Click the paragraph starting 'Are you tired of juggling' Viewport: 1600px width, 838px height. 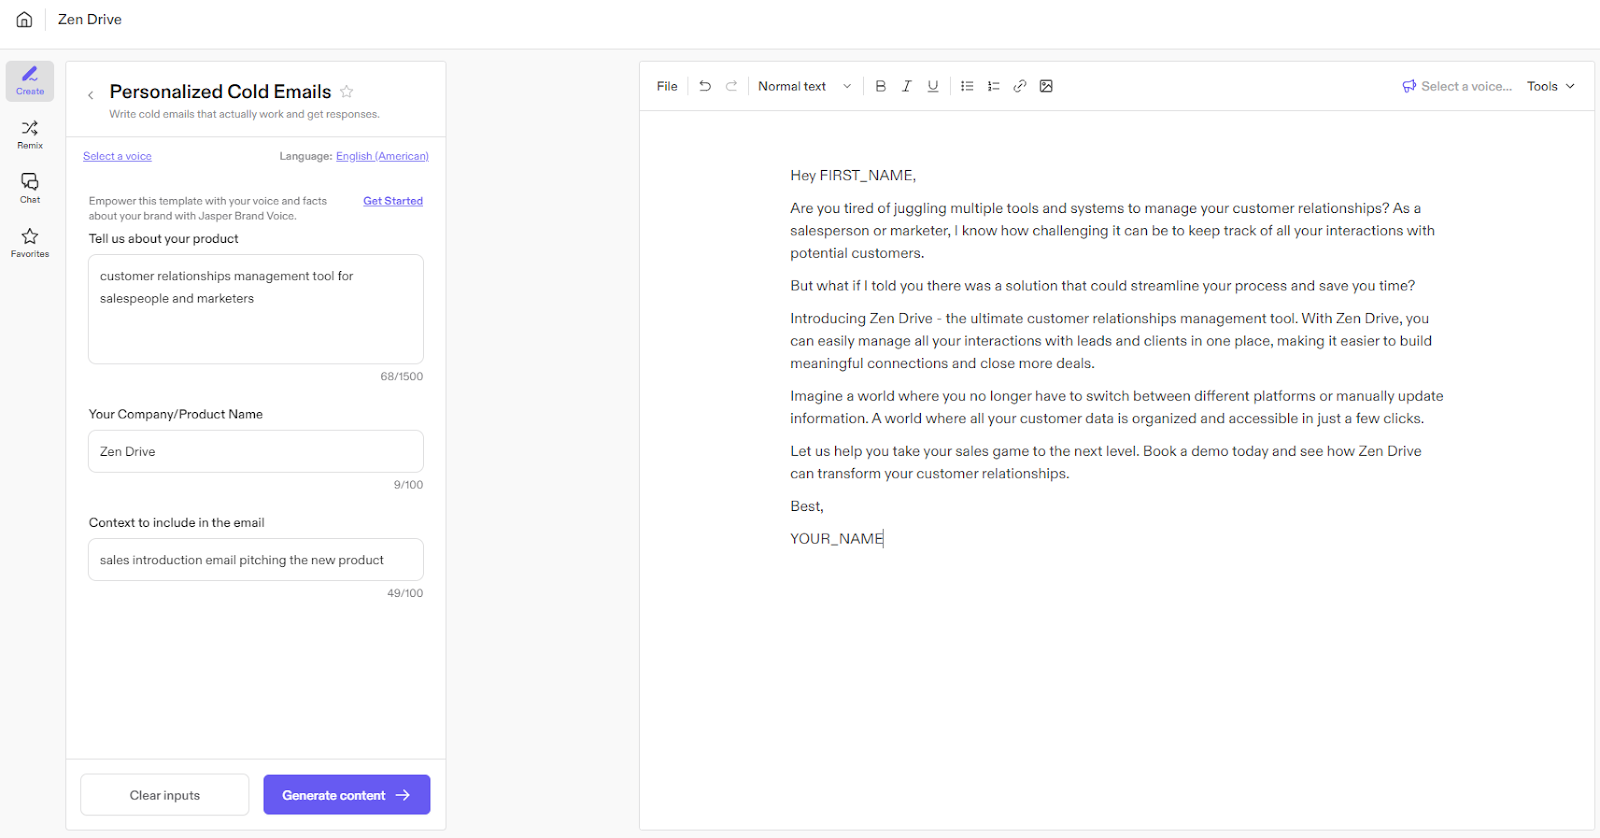tap(1112, 231)
